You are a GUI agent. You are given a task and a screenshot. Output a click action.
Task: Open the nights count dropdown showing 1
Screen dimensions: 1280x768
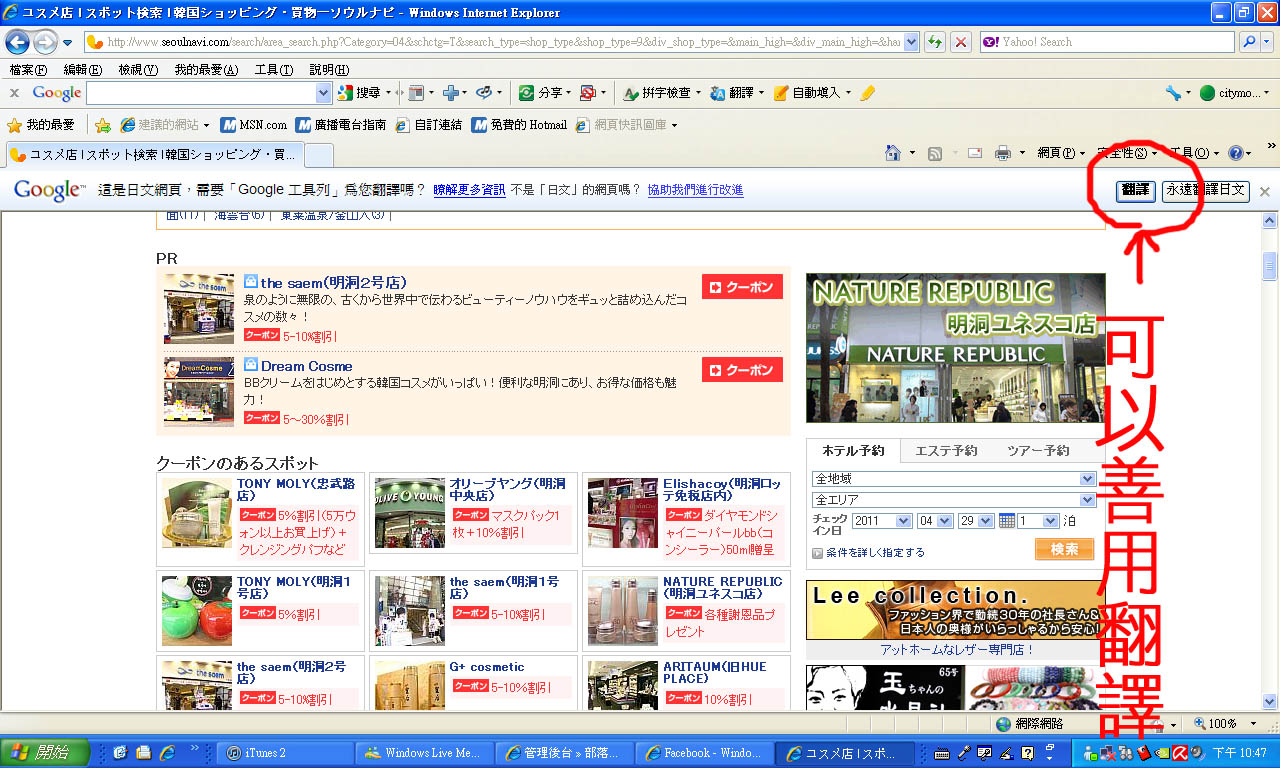1038,521
